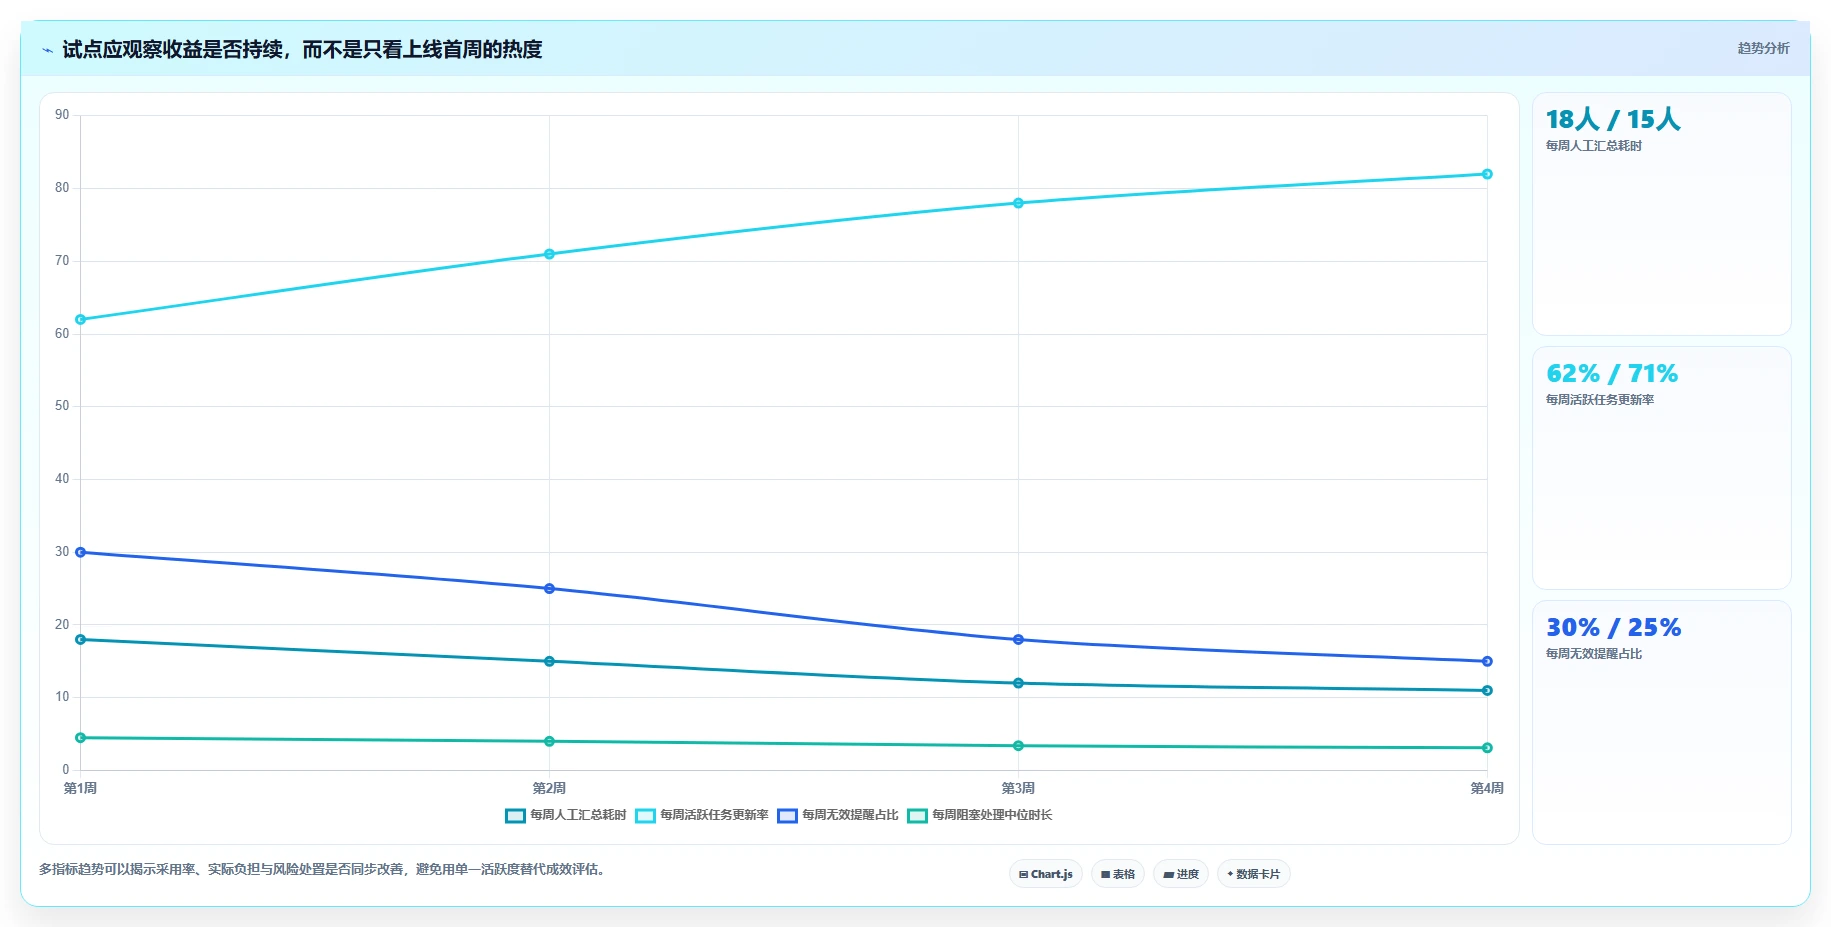Select the 第2周 point at 25 on blue line
This screenshot has height=927, width=1831.
[549, 589]
